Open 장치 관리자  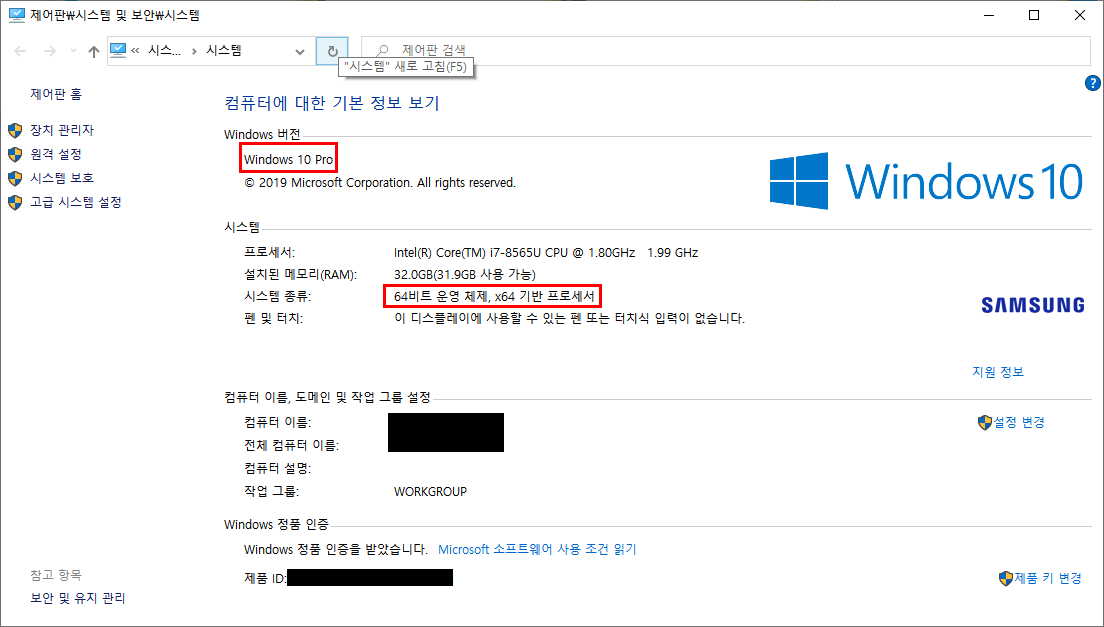click(62, 130)
